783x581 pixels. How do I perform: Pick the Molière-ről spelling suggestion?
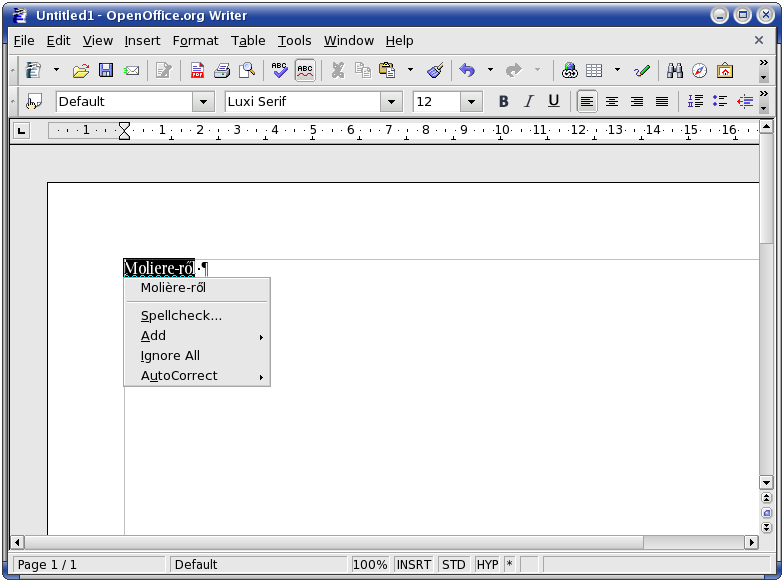[173, 287]
